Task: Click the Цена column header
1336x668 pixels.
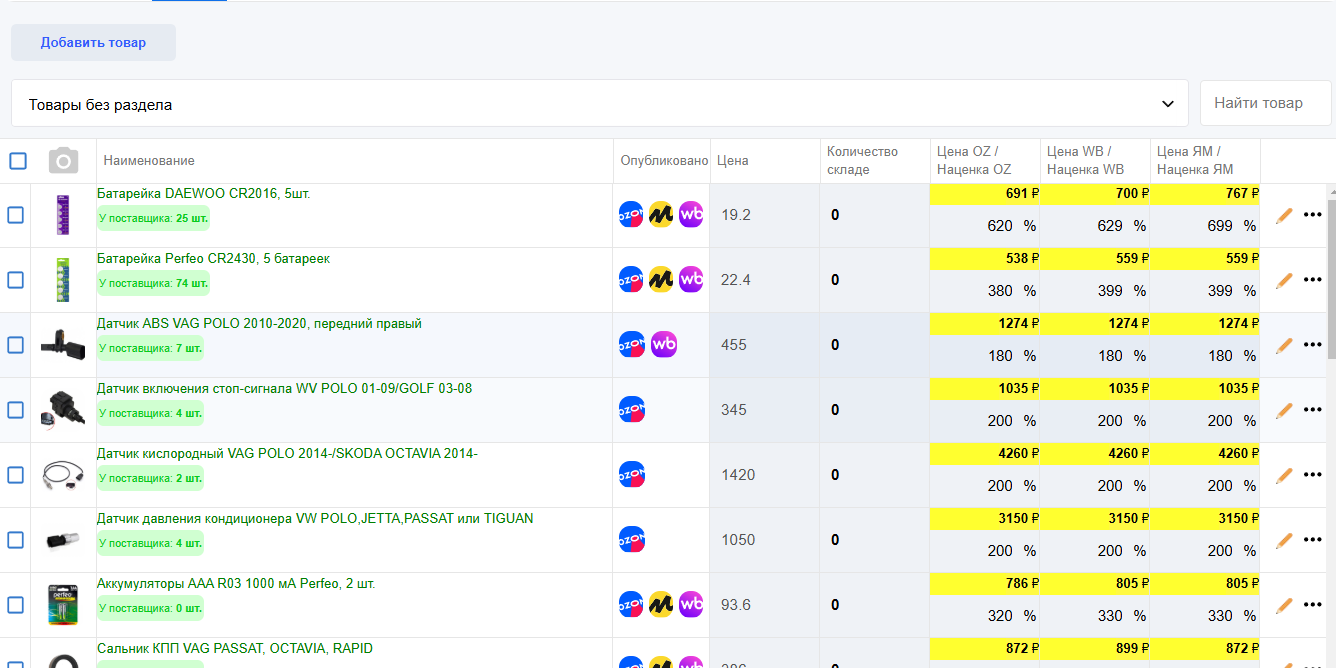Action: click(x=732, y=160)
